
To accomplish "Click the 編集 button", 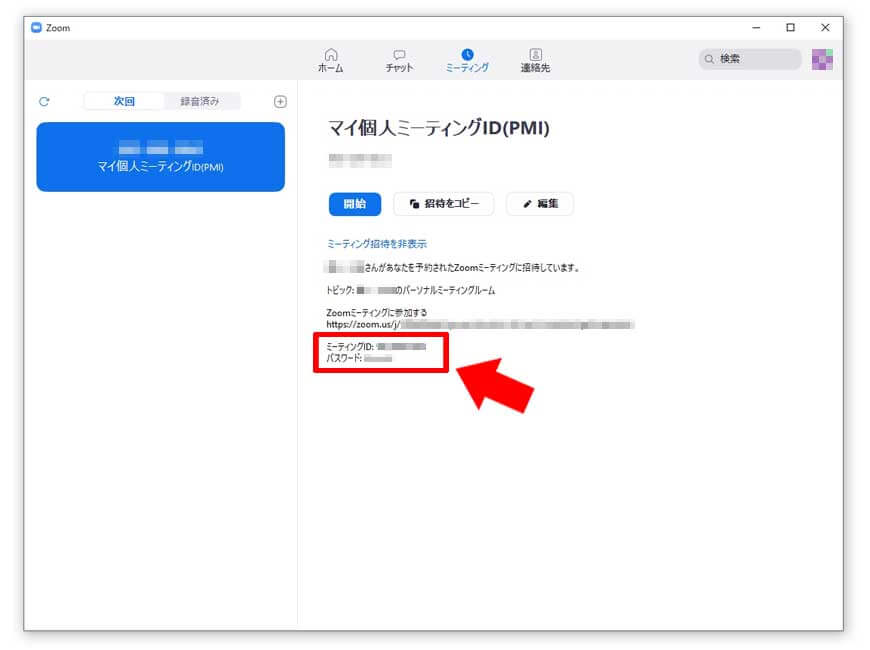I will click(540, 204).
